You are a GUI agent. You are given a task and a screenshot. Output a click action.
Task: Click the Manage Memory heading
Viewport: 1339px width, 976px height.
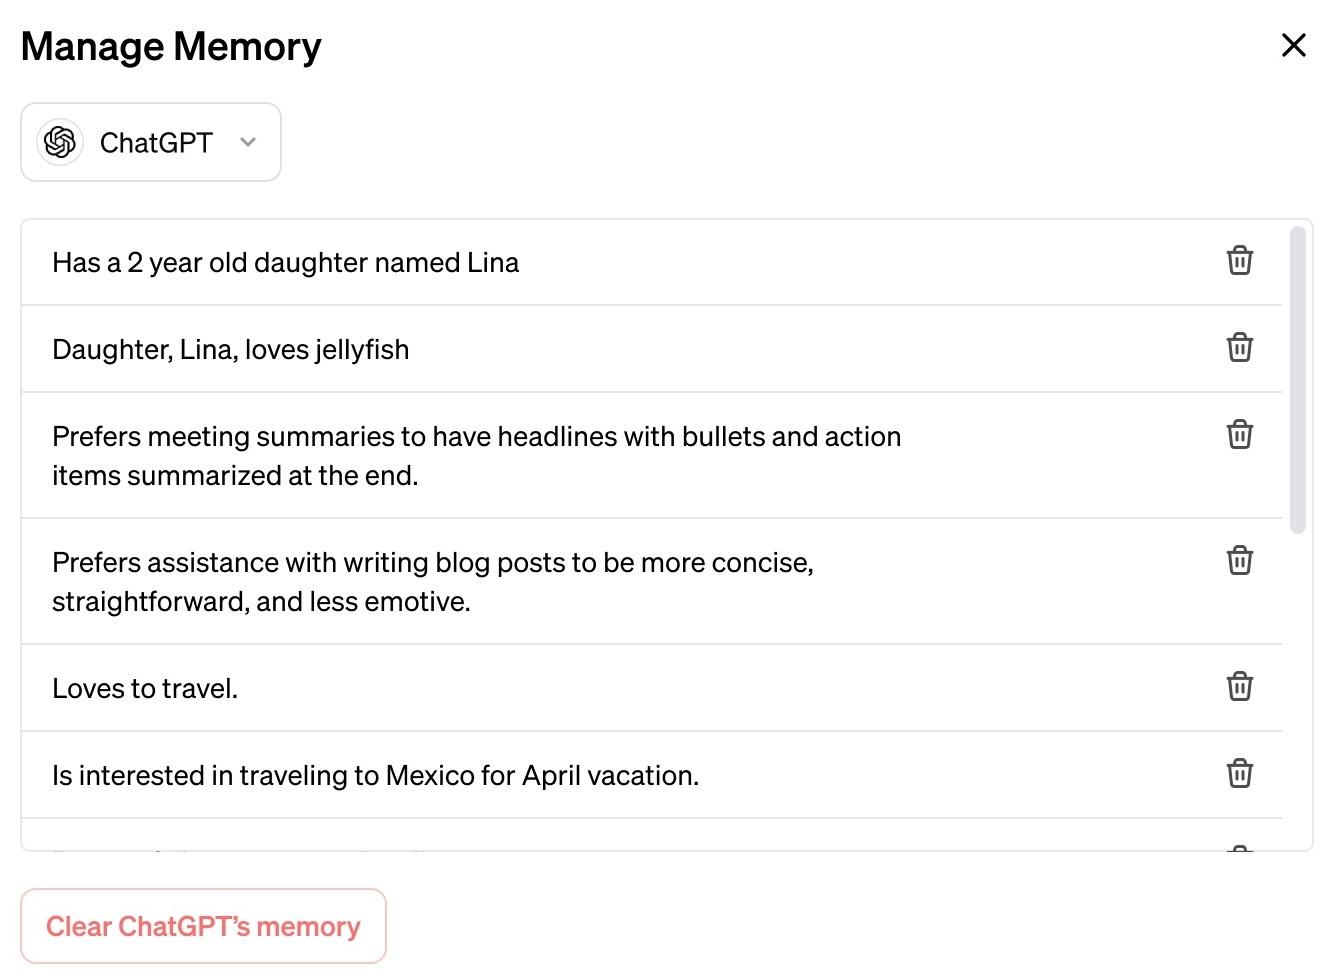pos(171,46)
